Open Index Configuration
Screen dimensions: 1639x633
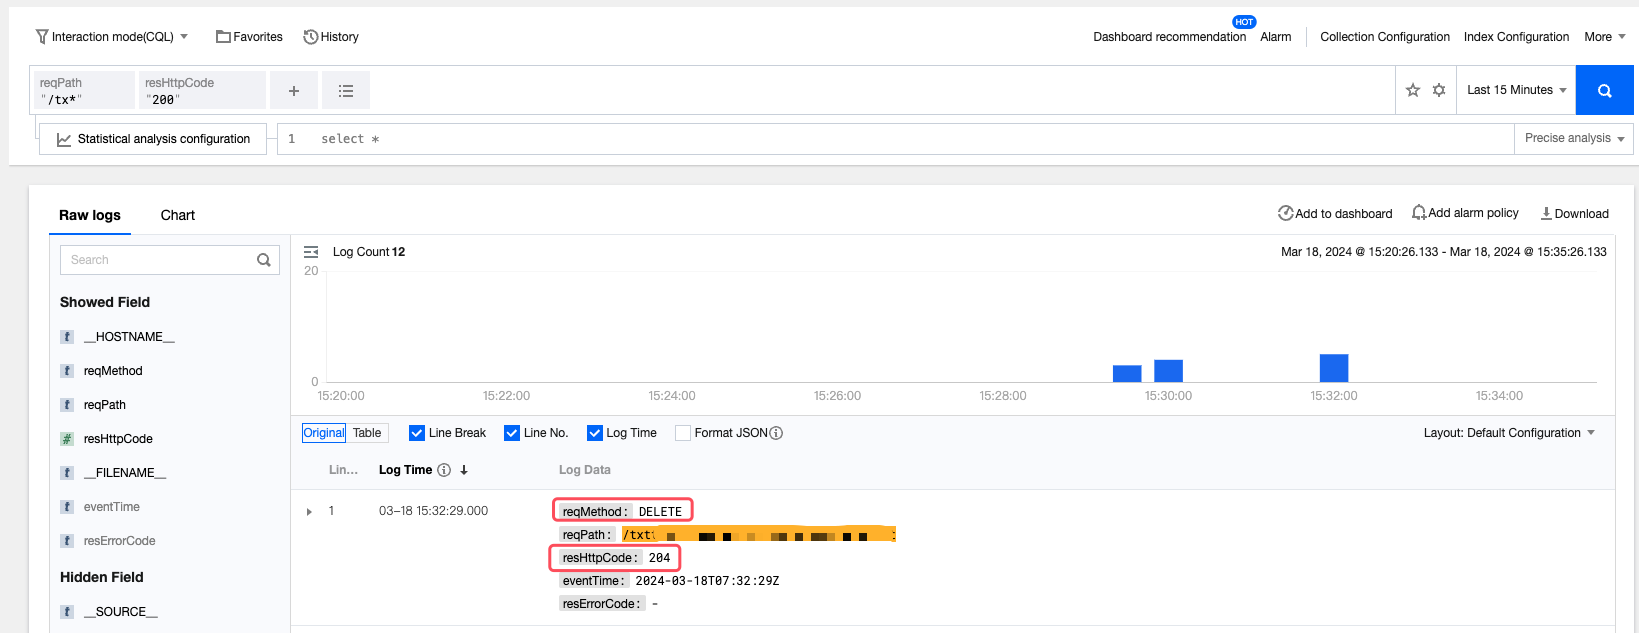coord(1516,37)
